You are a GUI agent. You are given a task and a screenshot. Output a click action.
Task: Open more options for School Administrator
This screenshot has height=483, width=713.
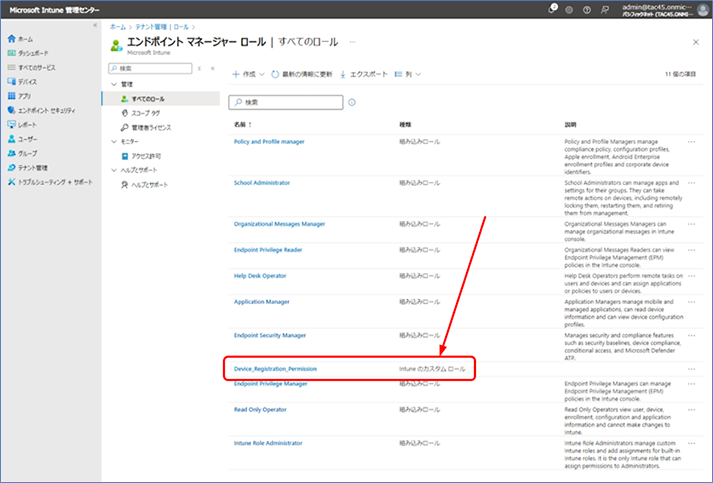(691, 183)
